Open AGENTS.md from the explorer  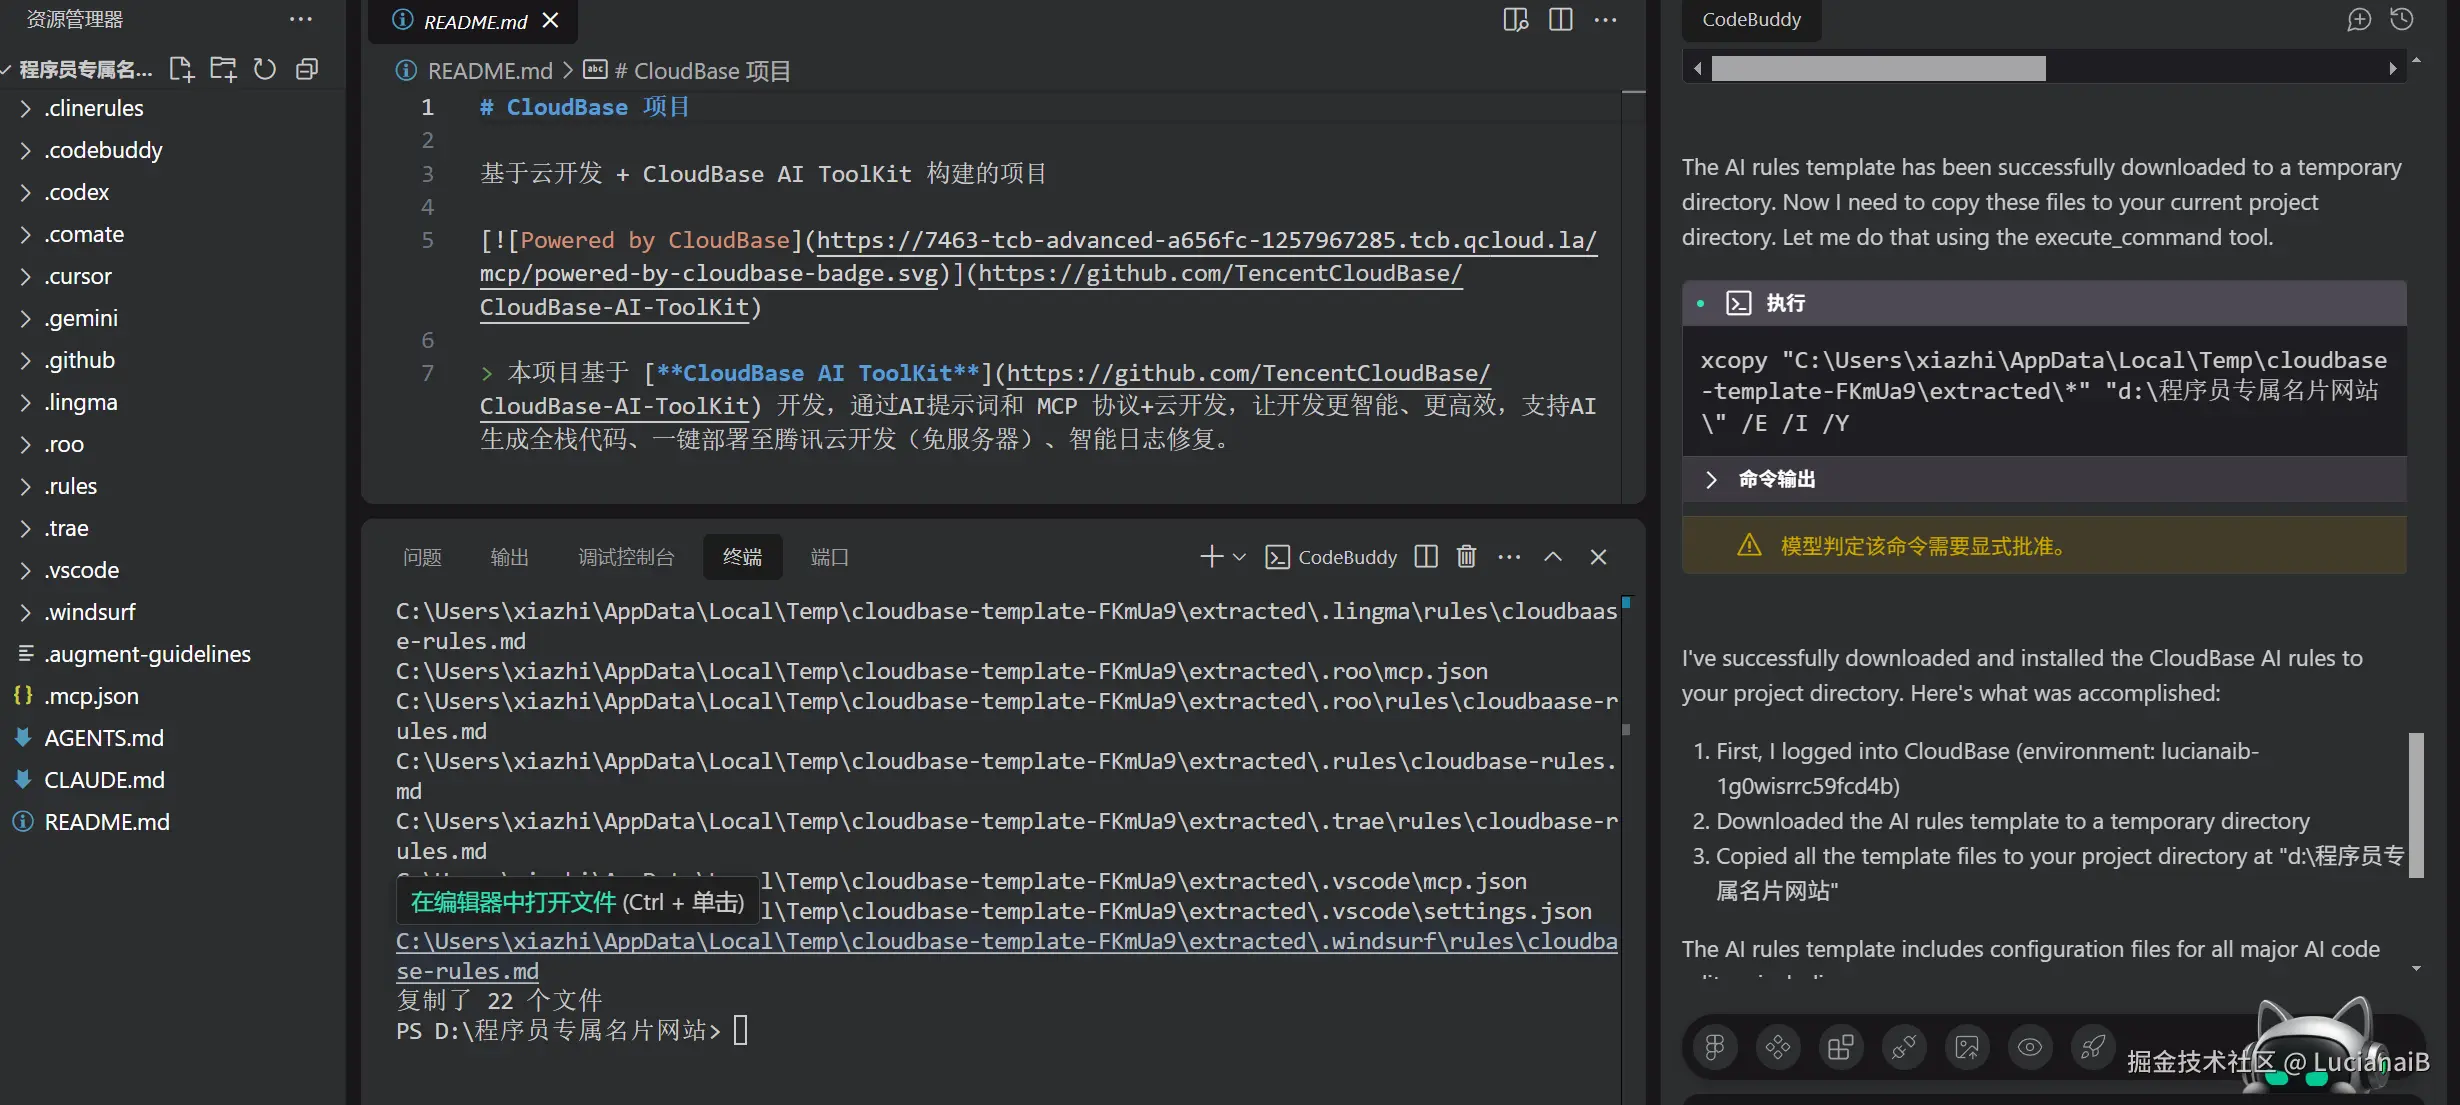click(x=104, y=738)
